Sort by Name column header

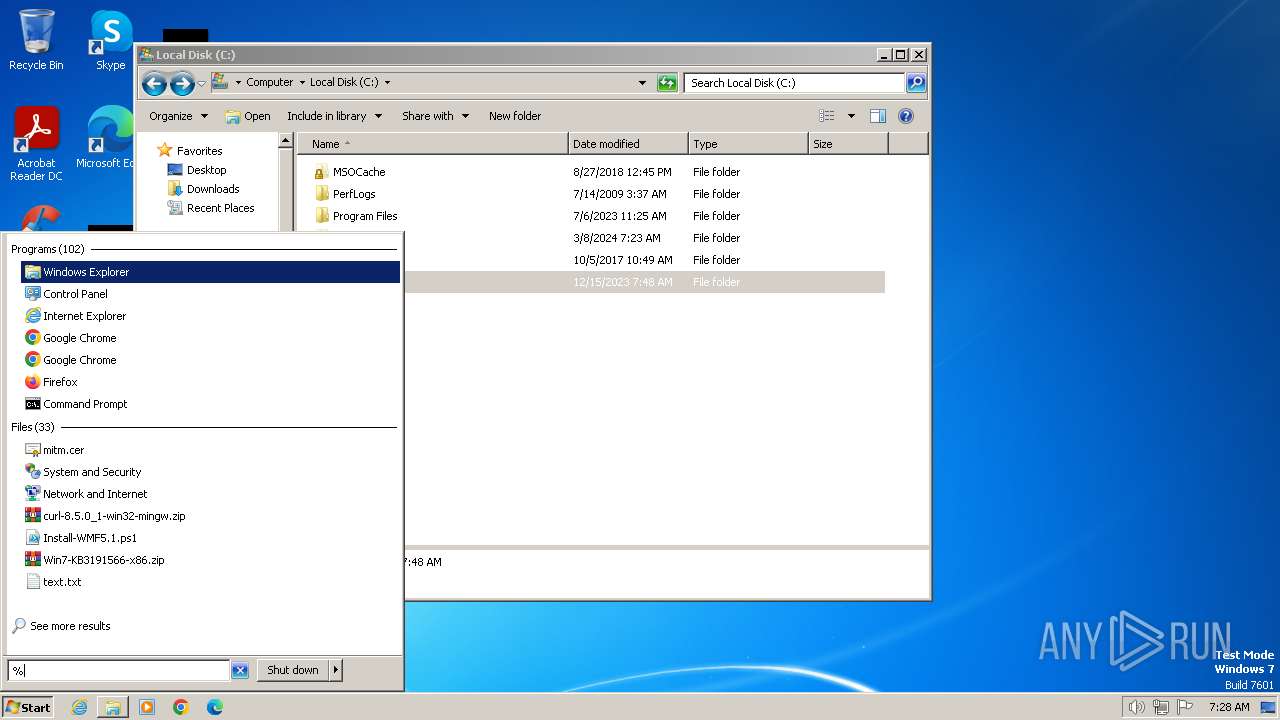point(432,144)
